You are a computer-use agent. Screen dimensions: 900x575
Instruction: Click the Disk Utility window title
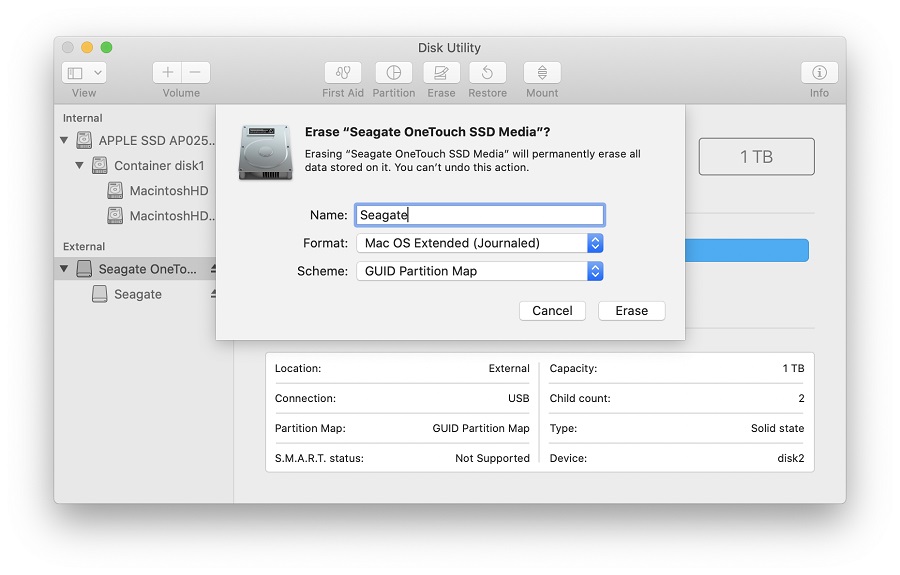click(449, 48)
